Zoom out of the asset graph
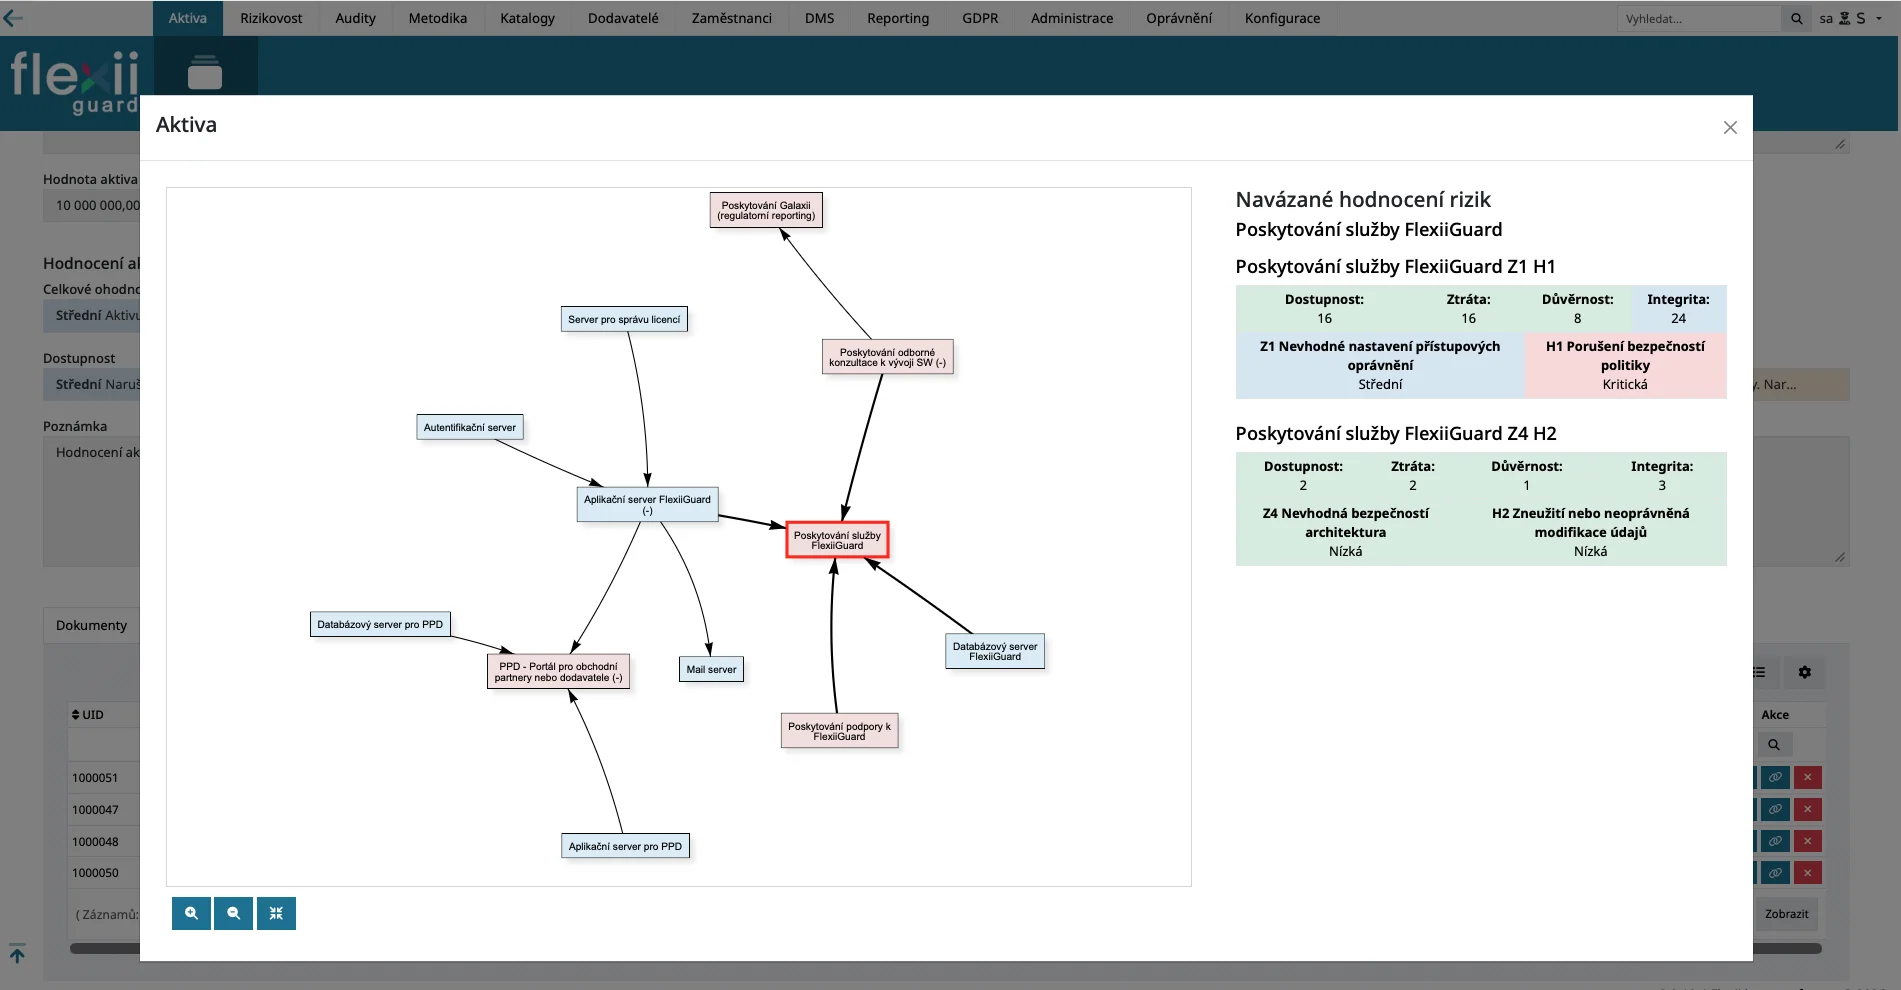1901x990 pixels. point(233,913)
